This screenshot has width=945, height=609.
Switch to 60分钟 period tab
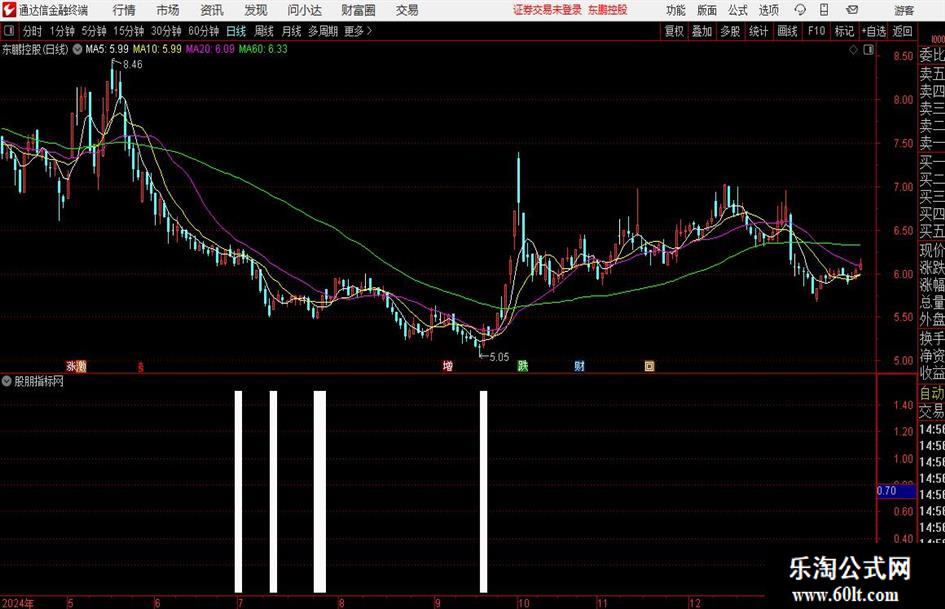point(204,31)
